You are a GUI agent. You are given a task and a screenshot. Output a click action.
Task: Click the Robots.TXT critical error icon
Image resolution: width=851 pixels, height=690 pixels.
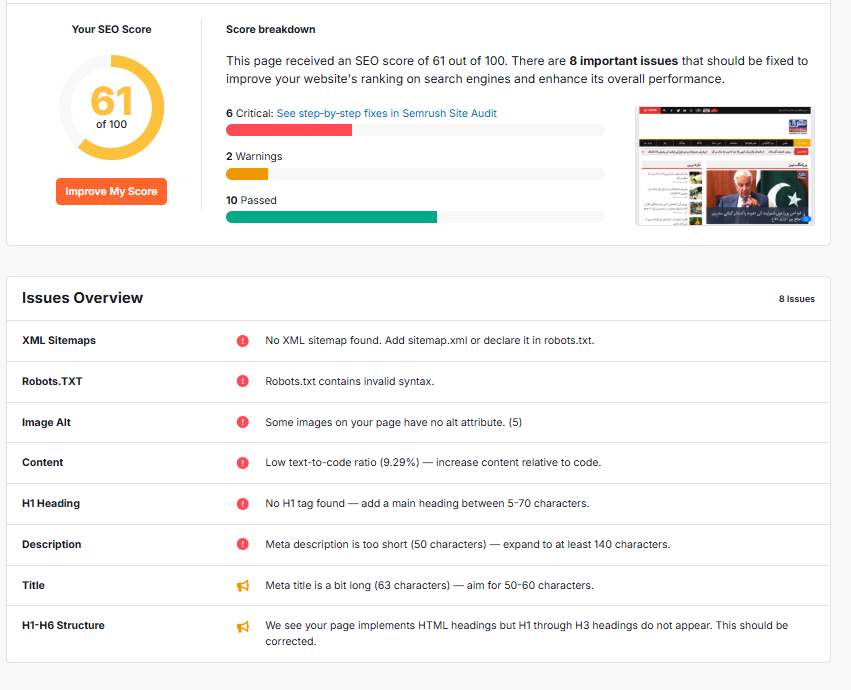242,381
